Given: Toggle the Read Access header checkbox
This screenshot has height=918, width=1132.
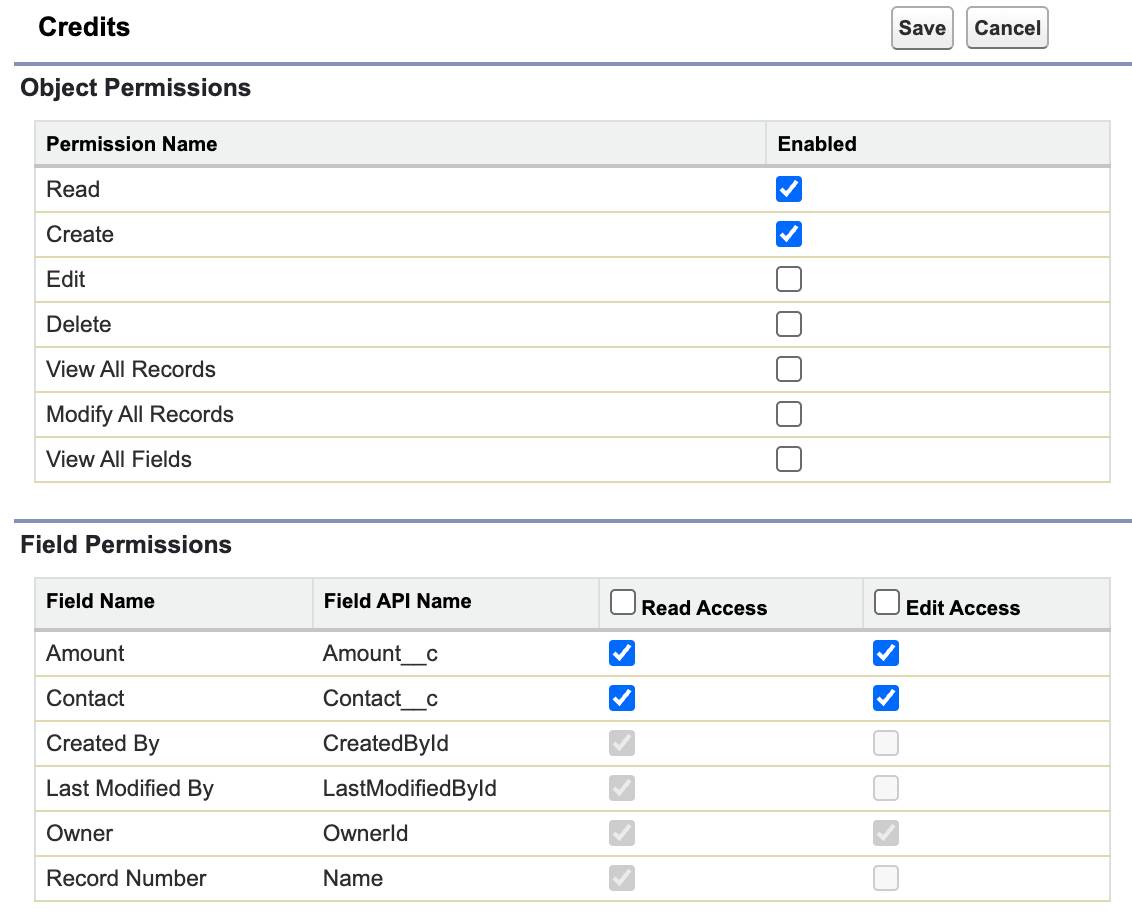Looking at the screenshot, I should pos(622,602).
